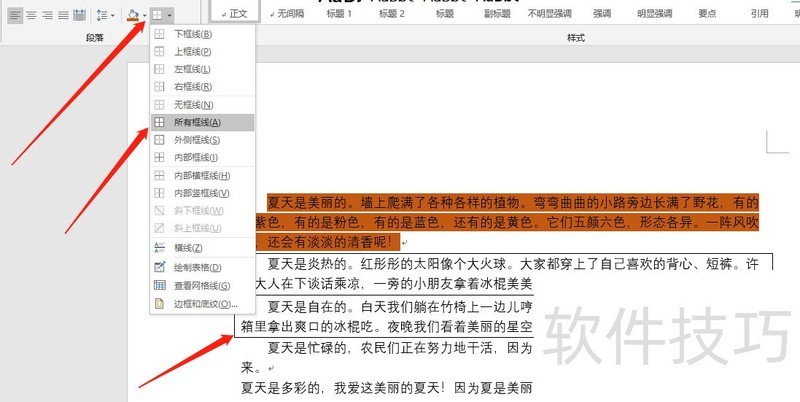Click the bottom border icon in menu
This screenshot has height=402, width=800.
[x=160, y=34]
